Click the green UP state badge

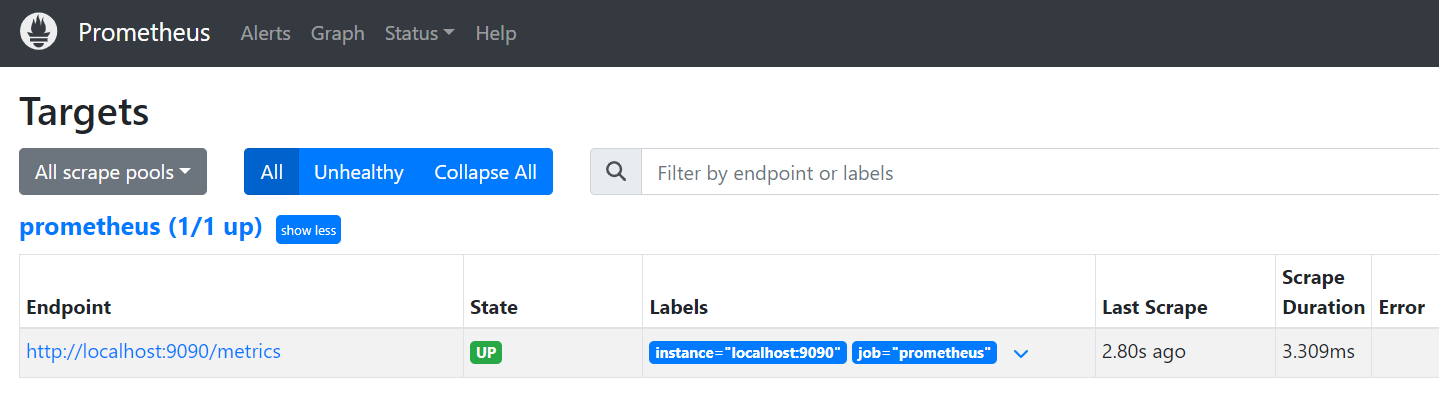point(486,353)
